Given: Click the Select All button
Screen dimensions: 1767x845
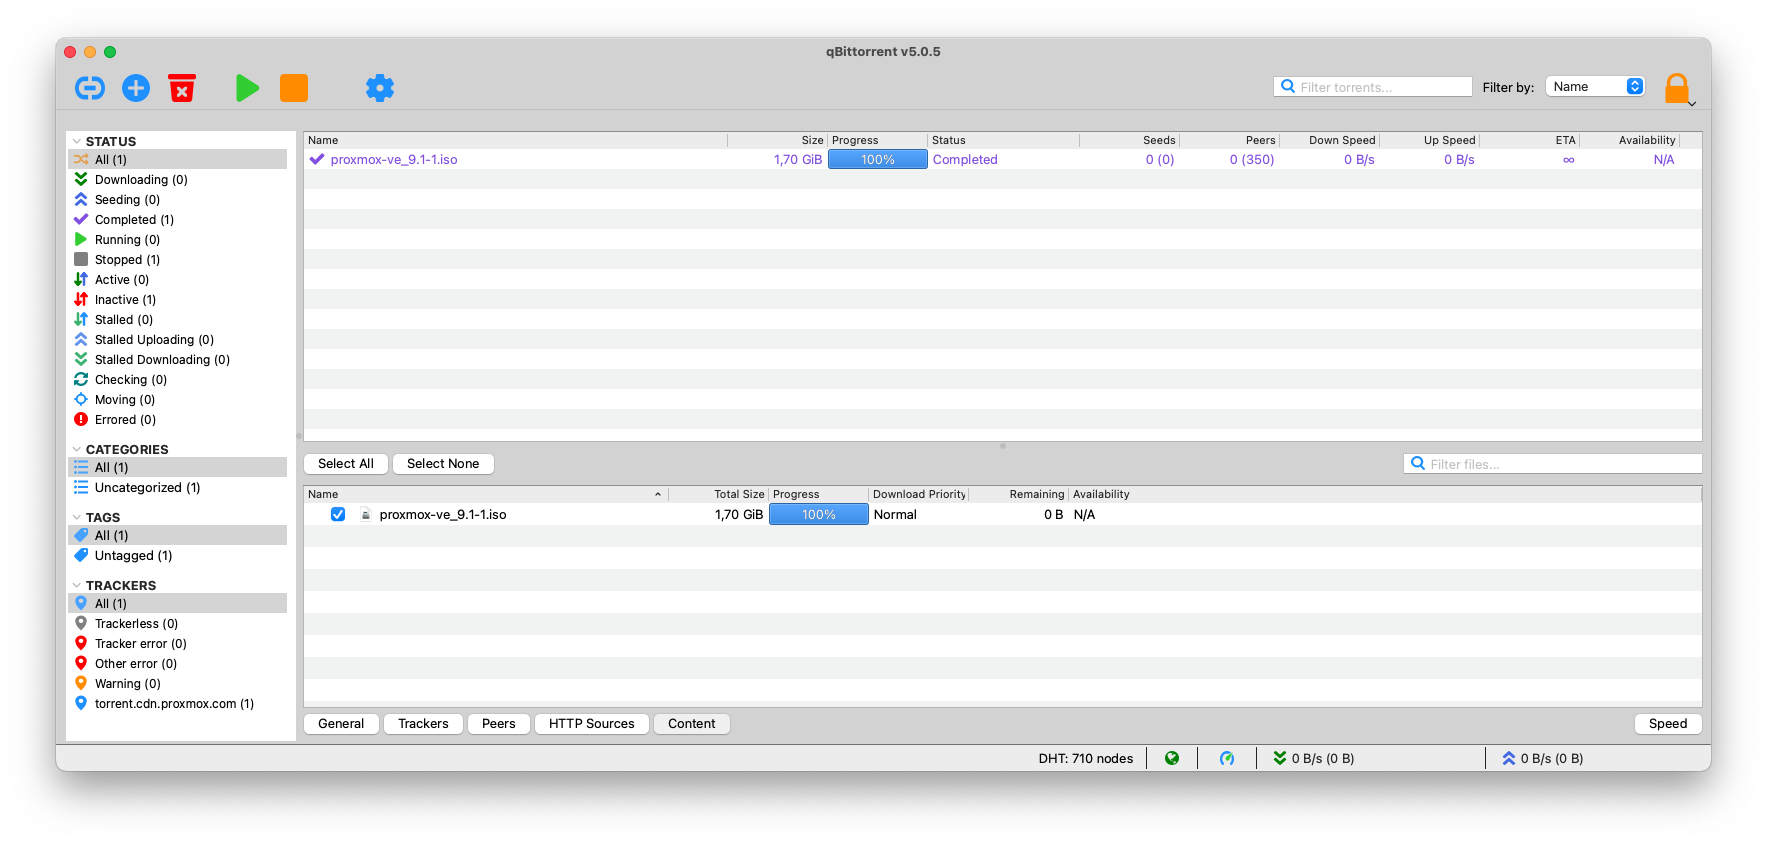Looking at the screenshot, I should (x=346, y=464).
